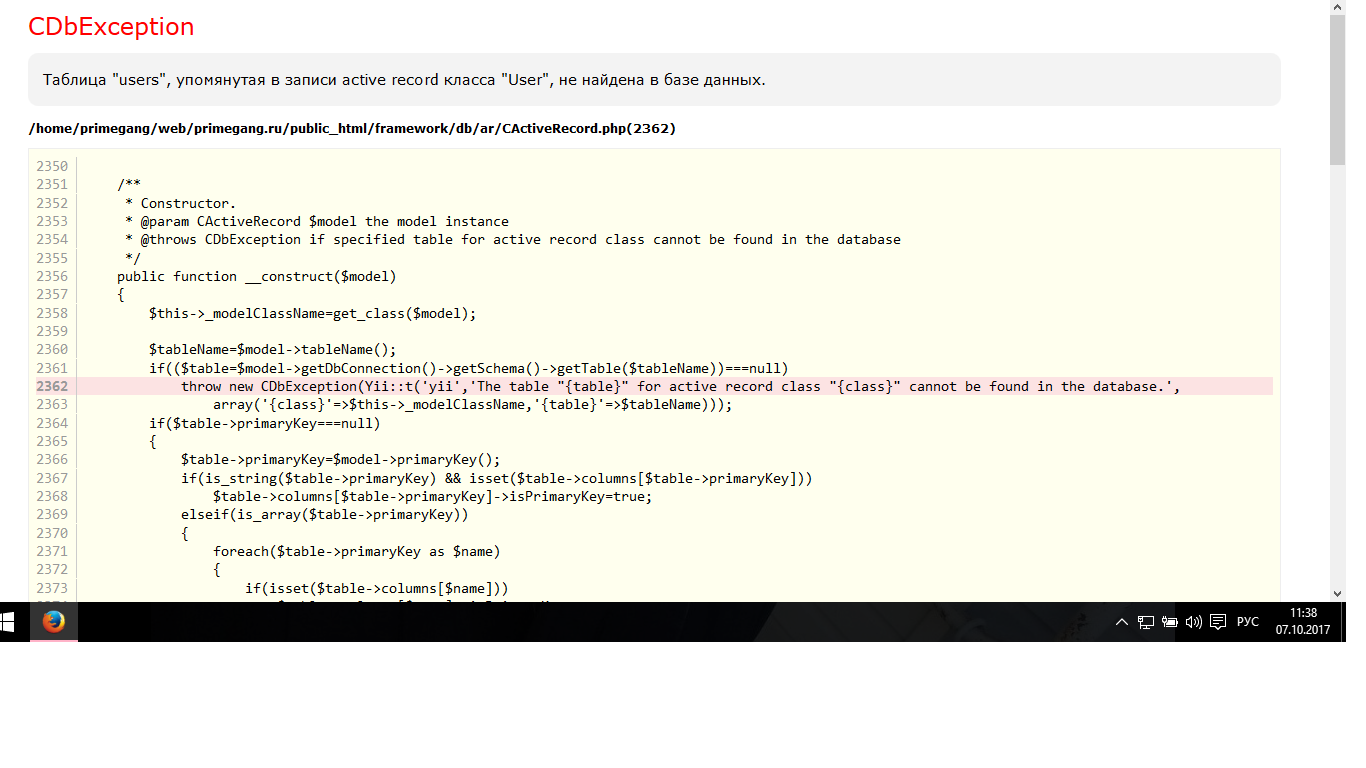Click the scrollbar down arrow

(x=1337, y=593)
